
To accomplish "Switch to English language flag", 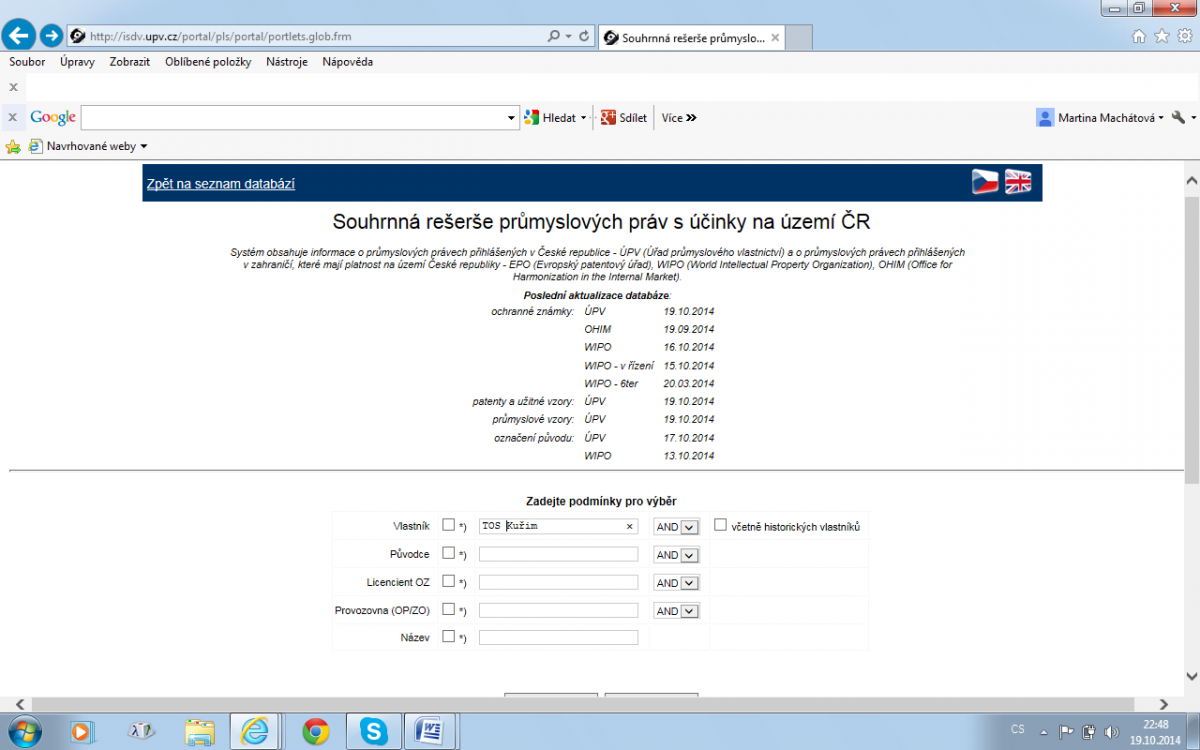I will click(1018, 182).
